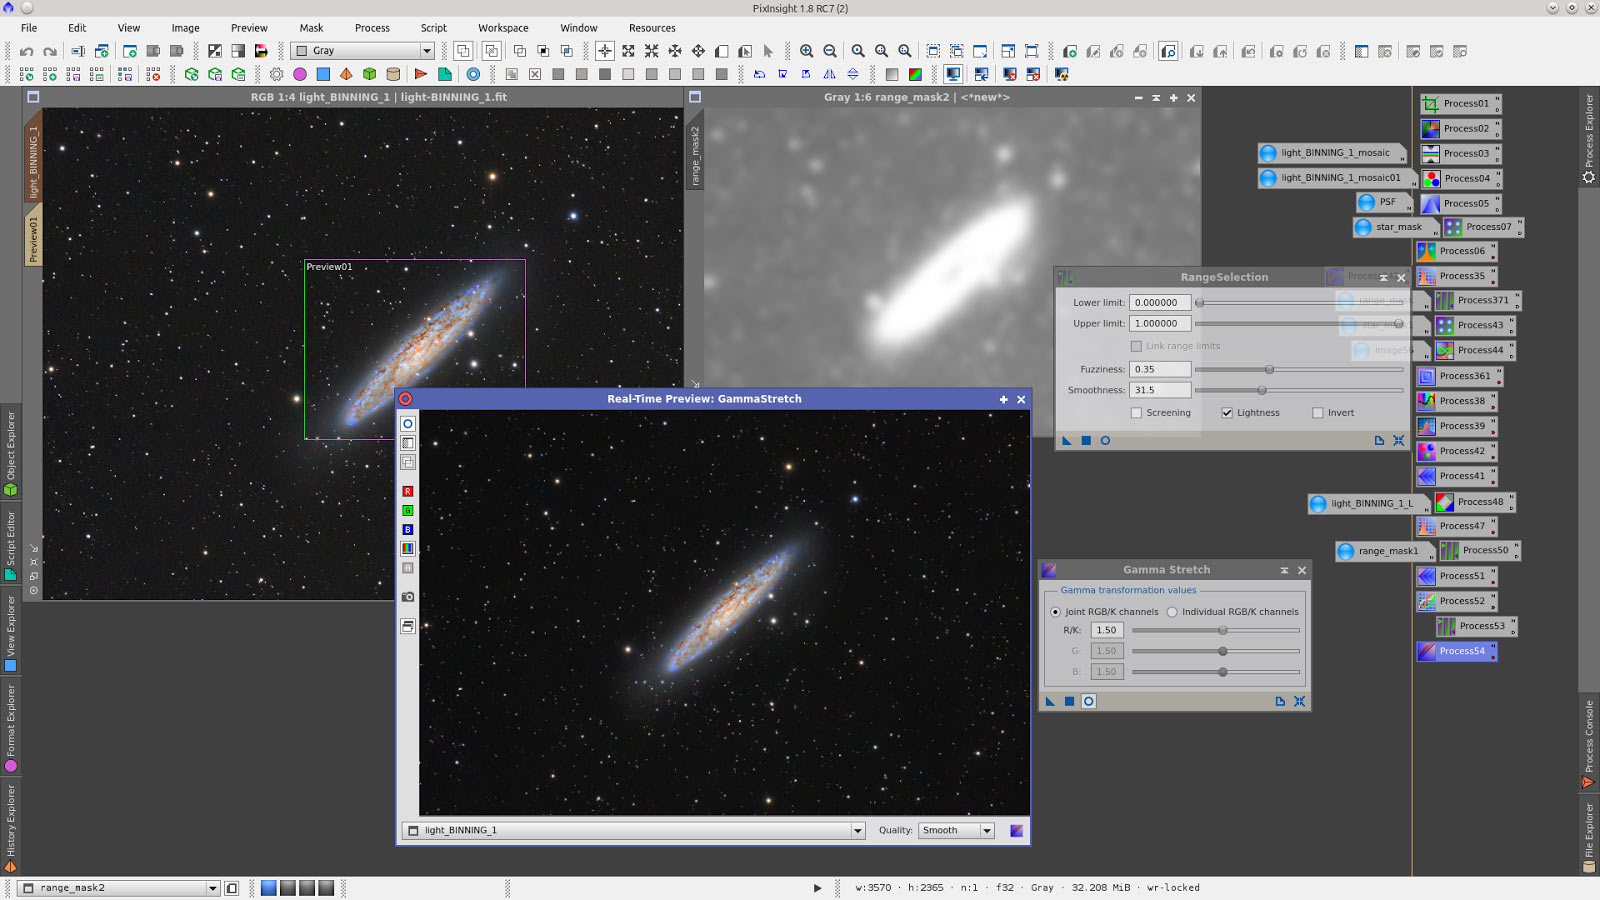The height and width of the screenshot is (900, 1600).
Task: Click the light_BINNING_1_L image instance icon
Action: [1317, 504]
